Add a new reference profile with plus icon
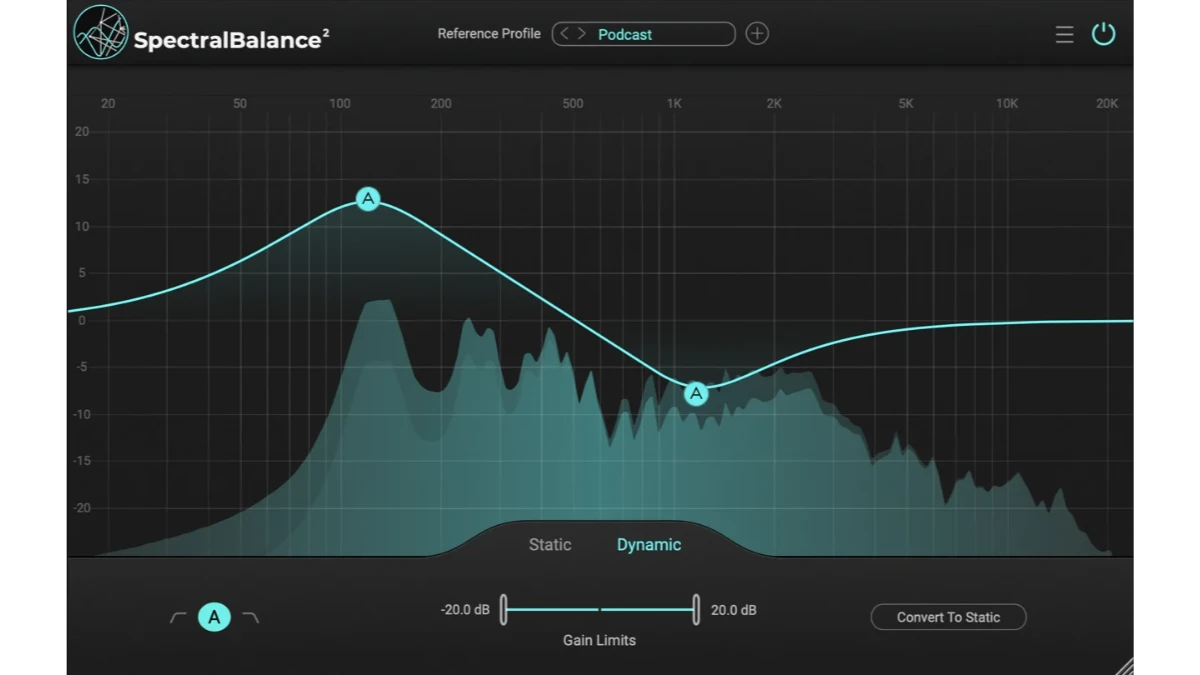Image resolution: width=1200 pixels, height=675 pixels. click(757, 34)
